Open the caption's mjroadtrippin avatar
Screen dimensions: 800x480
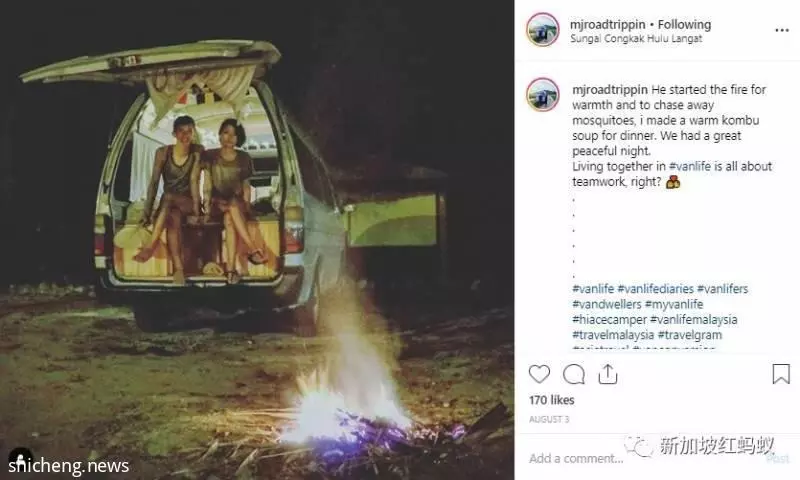pyautogui.click(x=543, y=94)
